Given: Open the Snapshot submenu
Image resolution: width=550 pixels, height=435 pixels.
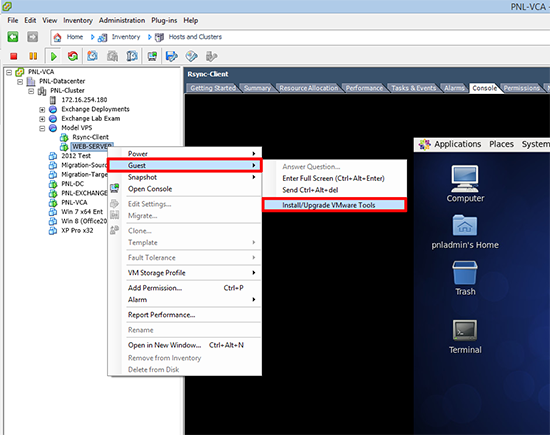Looking at the screenshot, I should [185, 177].
